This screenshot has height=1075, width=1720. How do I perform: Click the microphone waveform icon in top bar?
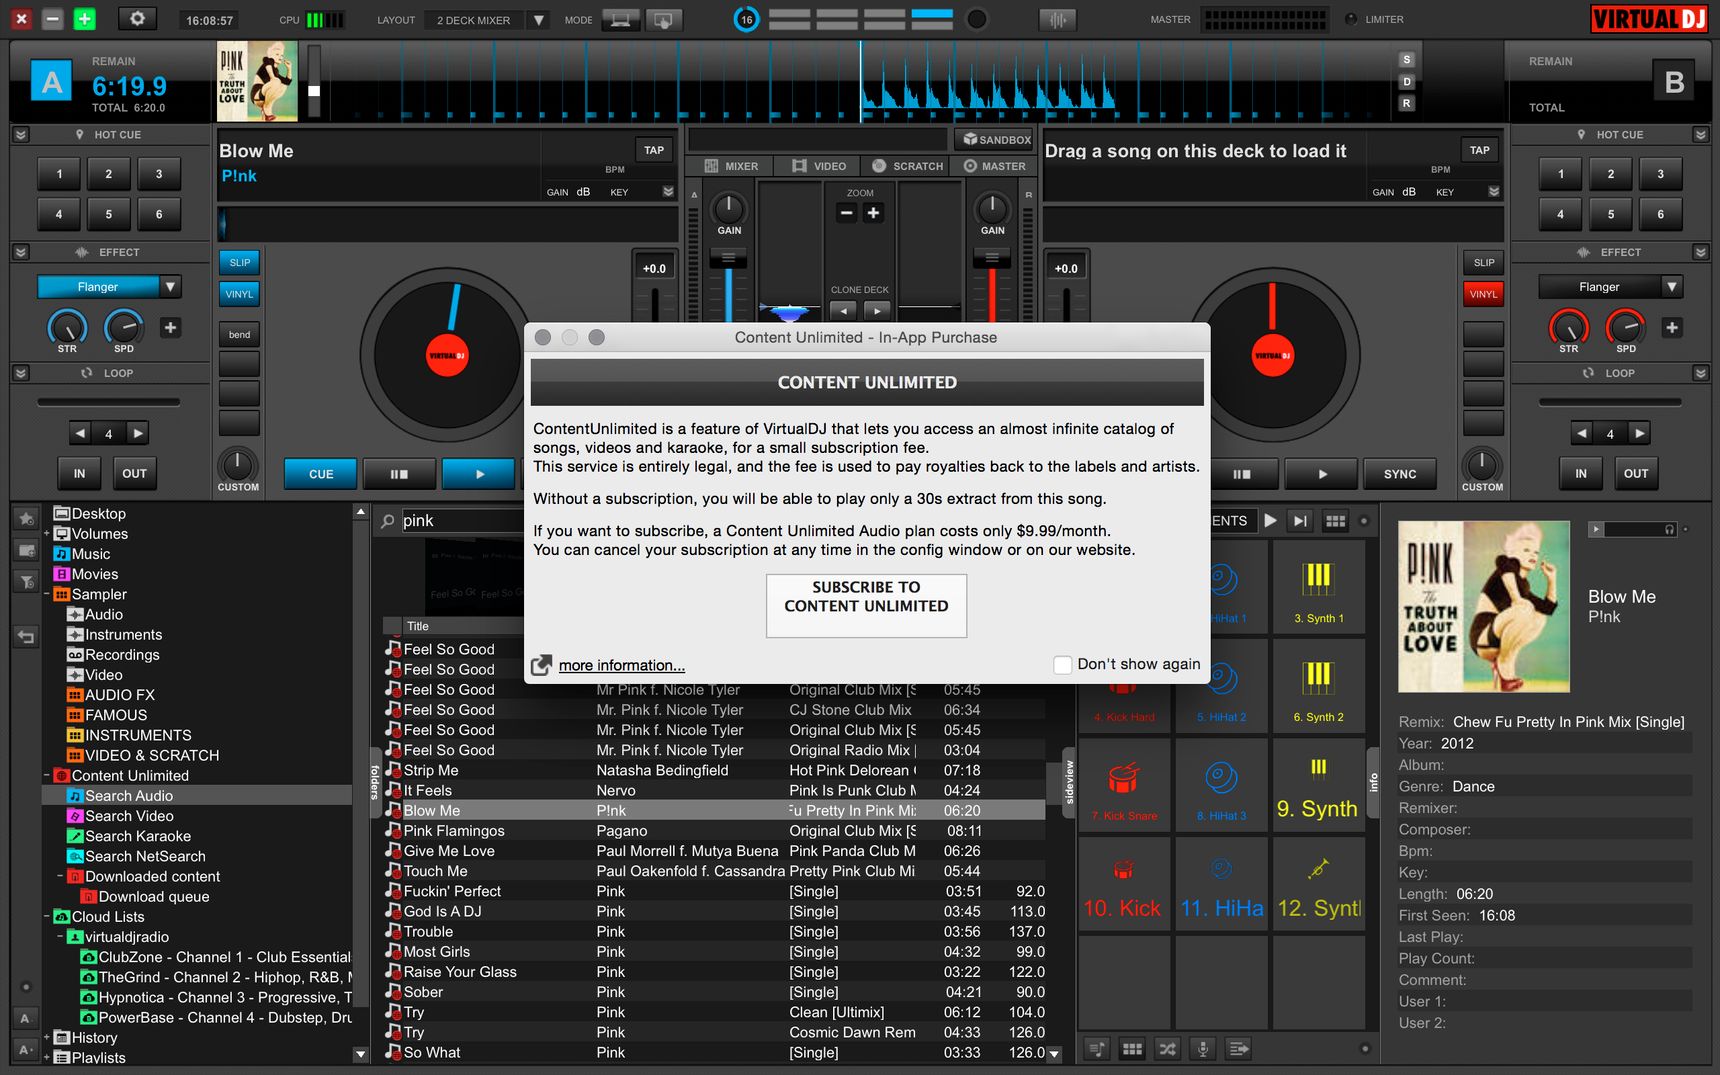(1057, 19)
